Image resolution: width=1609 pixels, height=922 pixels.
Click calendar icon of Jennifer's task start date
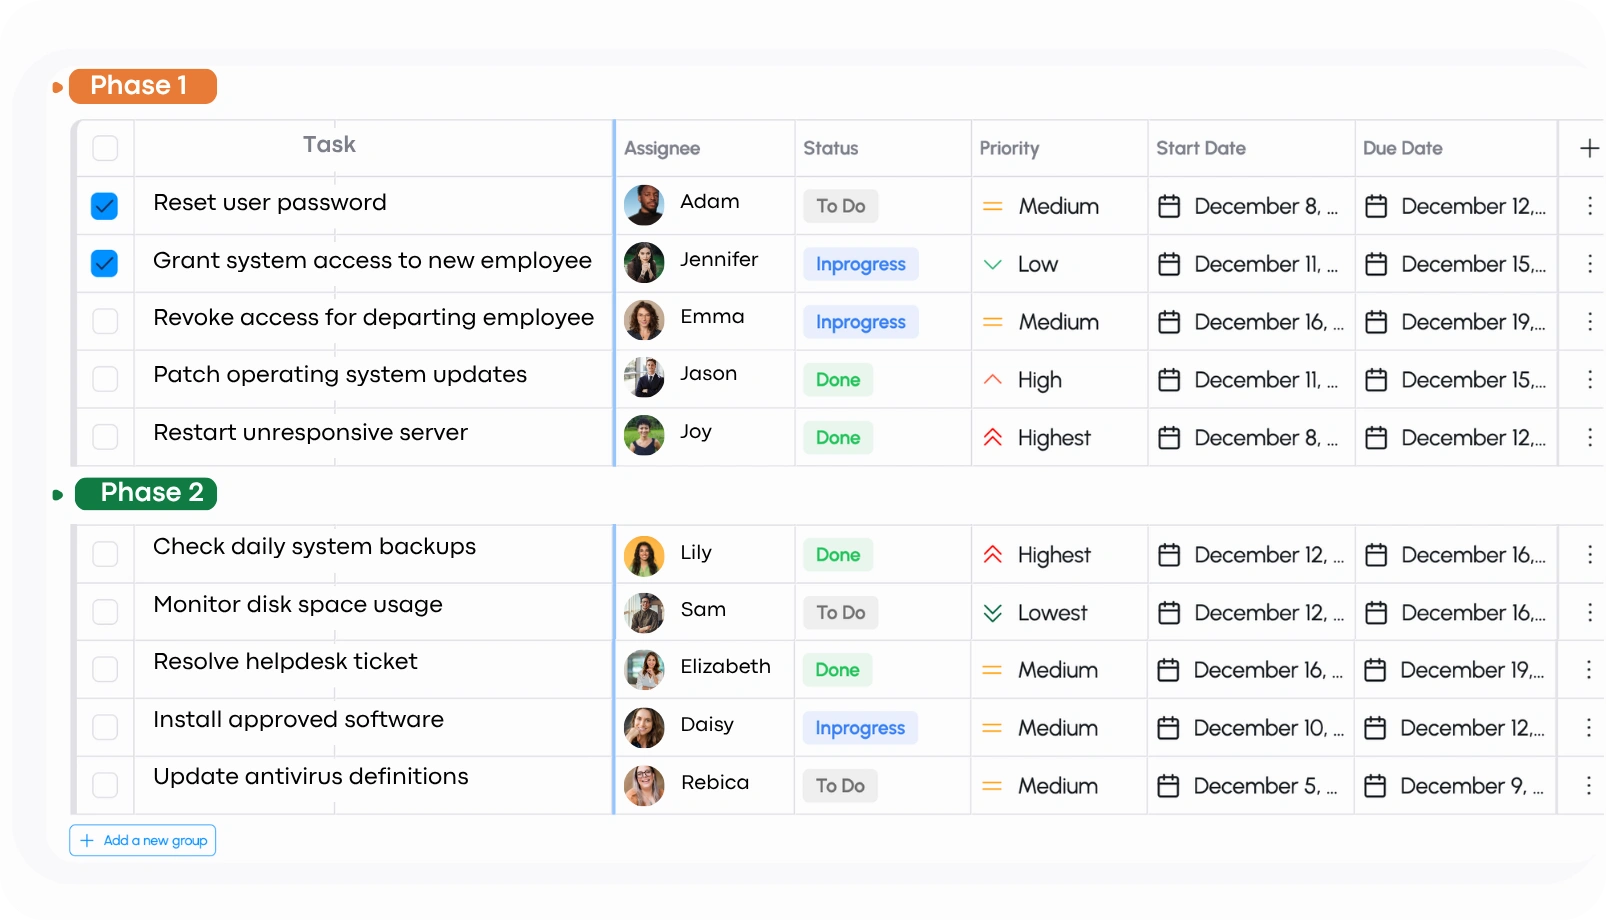[x=1169, y=264]
